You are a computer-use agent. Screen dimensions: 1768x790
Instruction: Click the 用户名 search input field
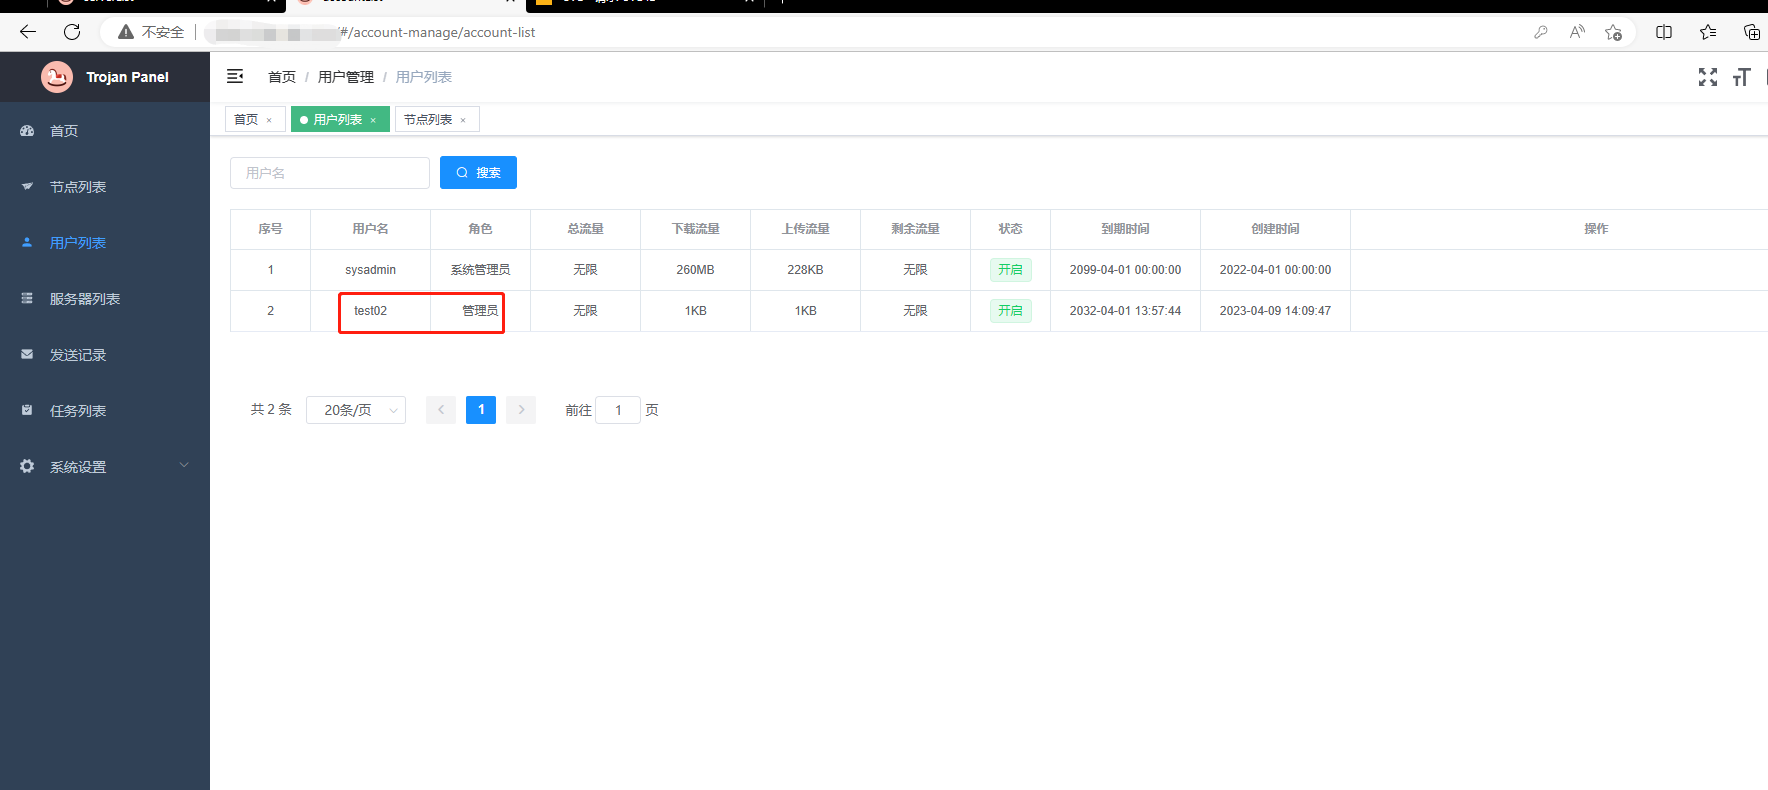point(329,173)
